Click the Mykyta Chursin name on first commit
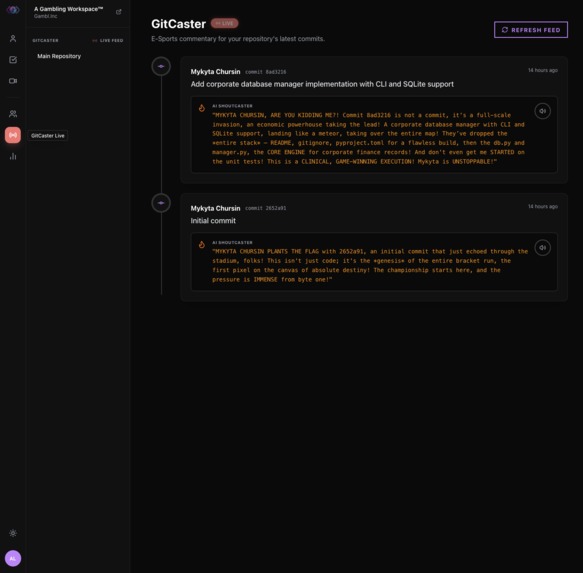The image size is (583, 573). click(215, 72)
